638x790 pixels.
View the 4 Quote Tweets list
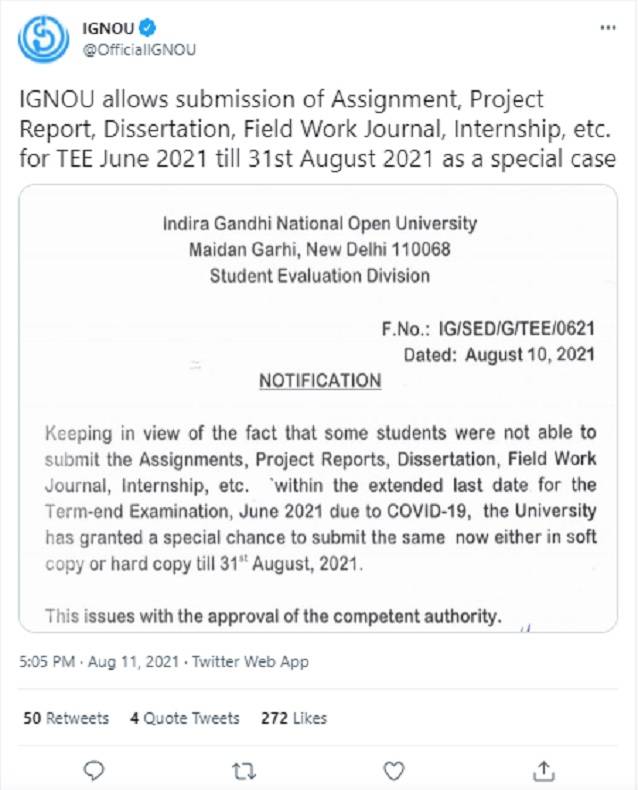185,718
